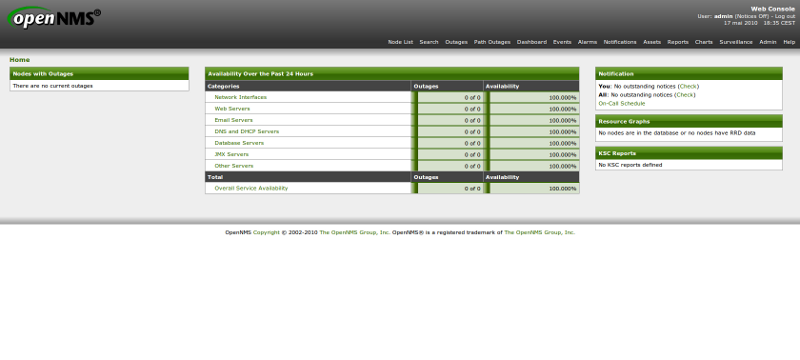Click 'No KSC reports defined' text
The height and width of the screenshot is (360, 800).
tap(630, 165)
